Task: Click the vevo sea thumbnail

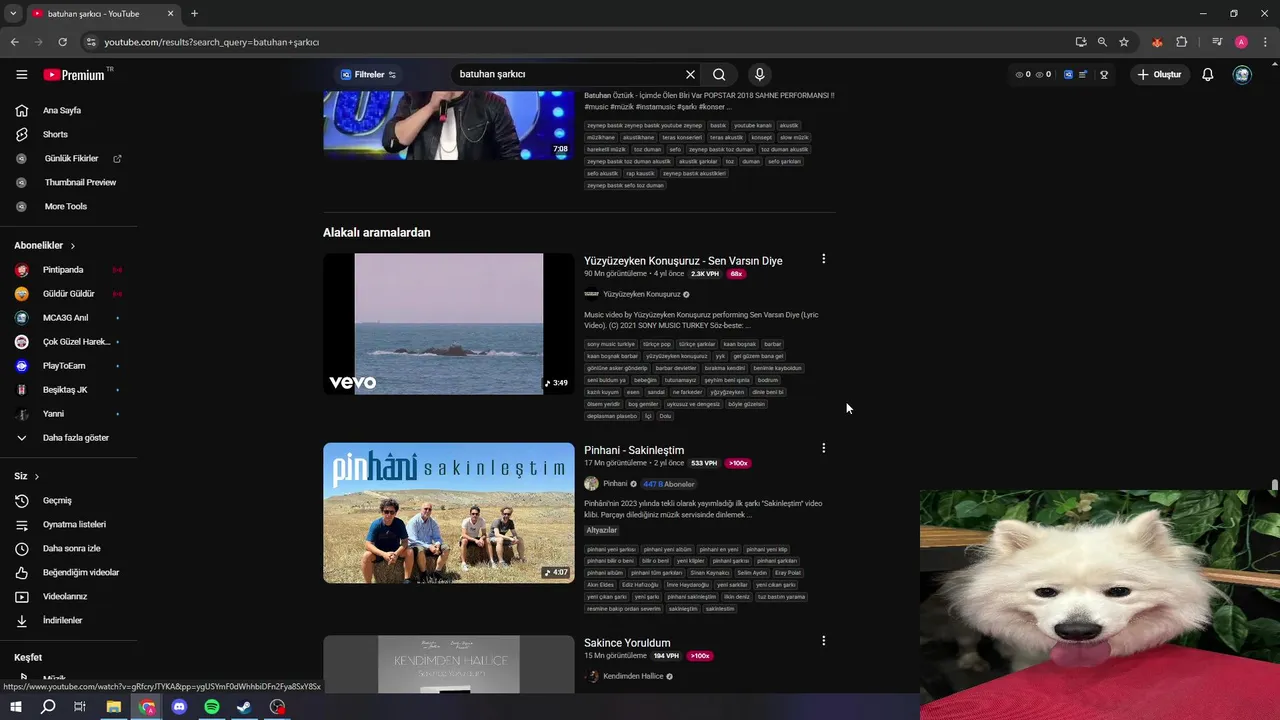Action: point(449,324)
